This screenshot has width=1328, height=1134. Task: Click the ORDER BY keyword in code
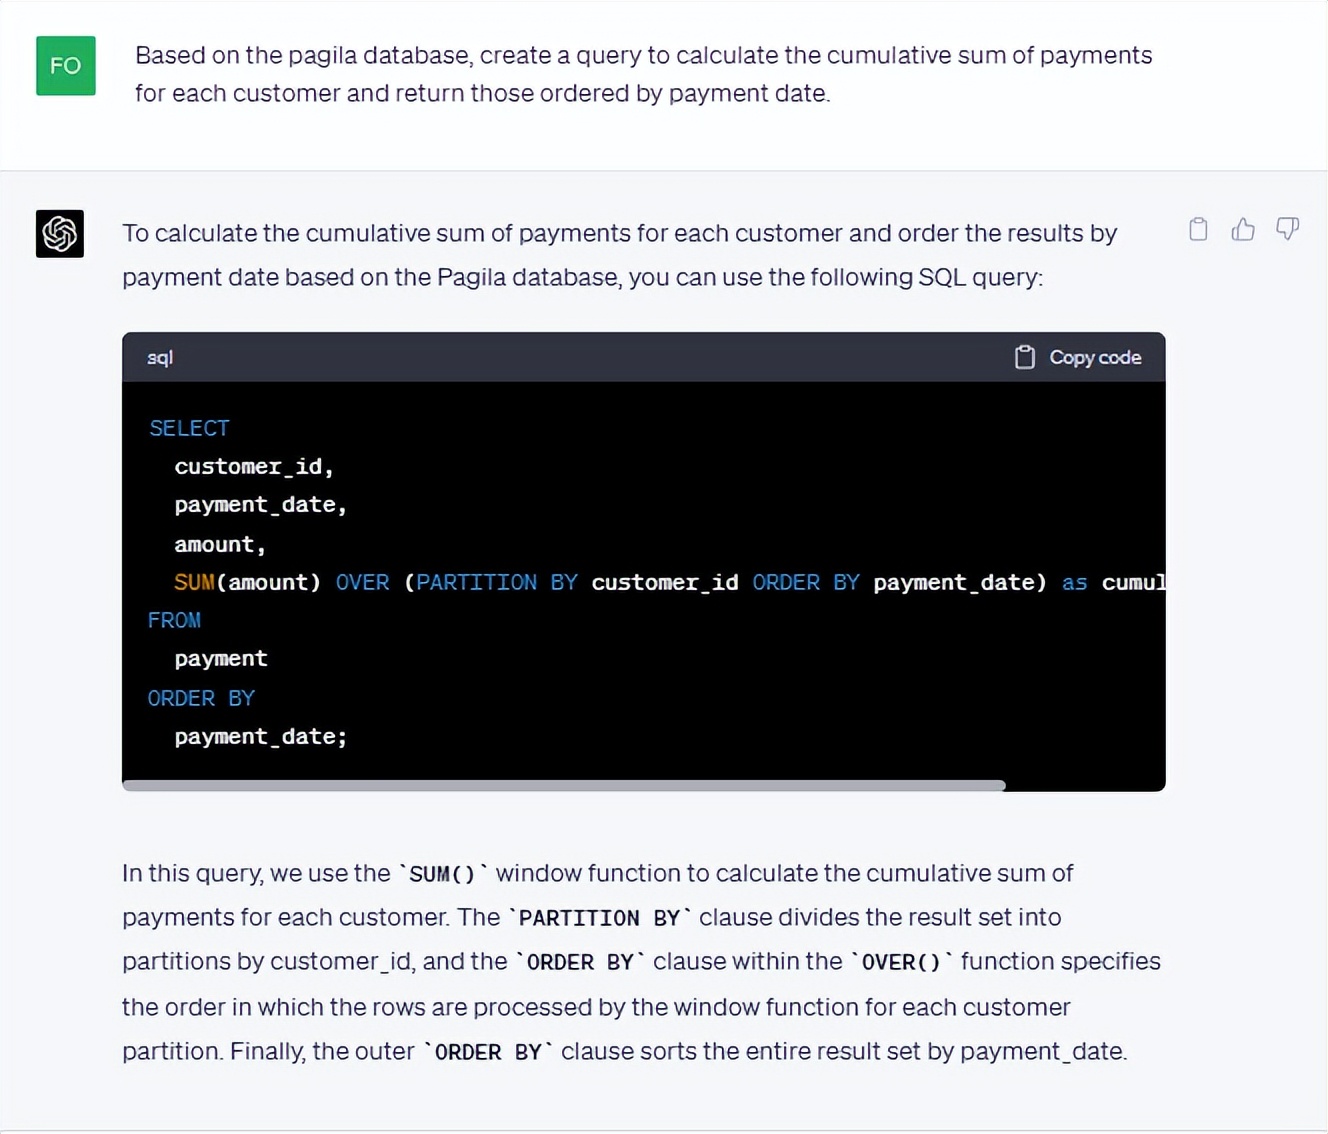point(201,697)
